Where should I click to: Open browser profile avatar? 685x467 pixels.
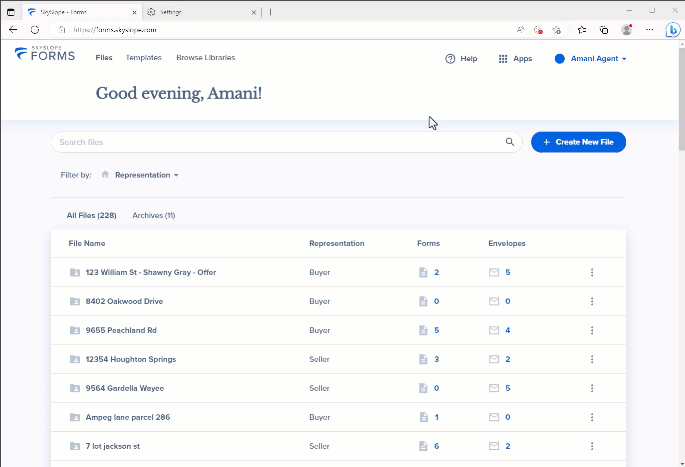tap(626, 30)
